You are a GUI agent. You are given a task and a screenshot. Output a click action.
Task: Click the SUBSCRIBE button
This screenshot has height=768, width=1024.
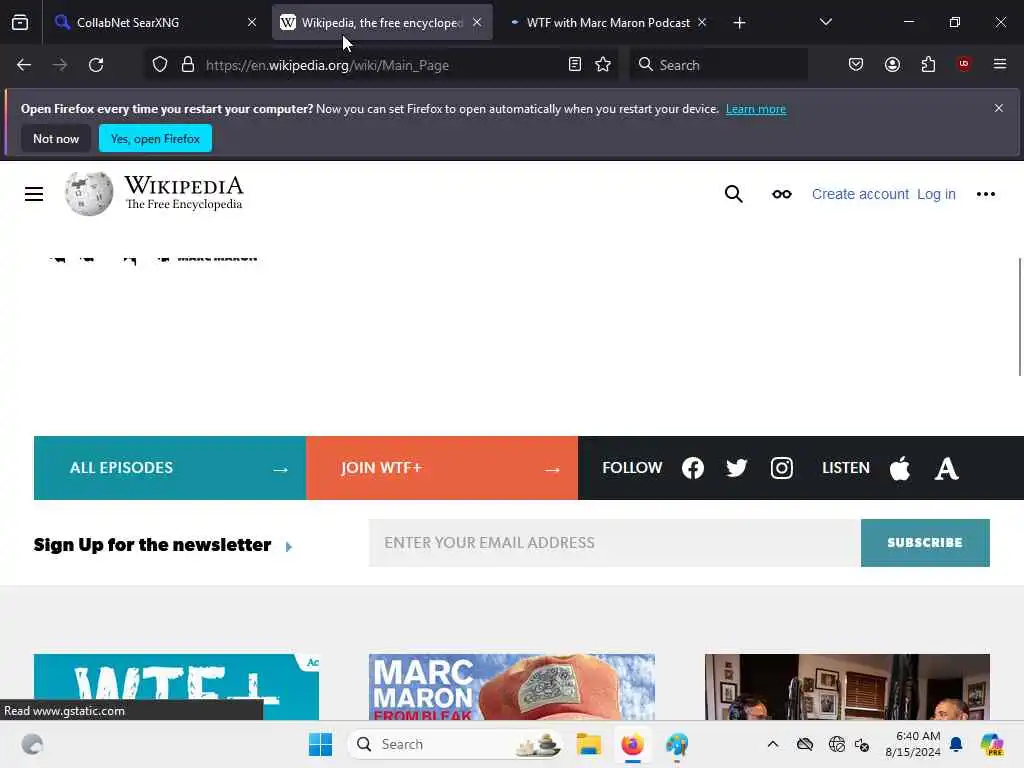pyautogui.click(x=925, y=543)
